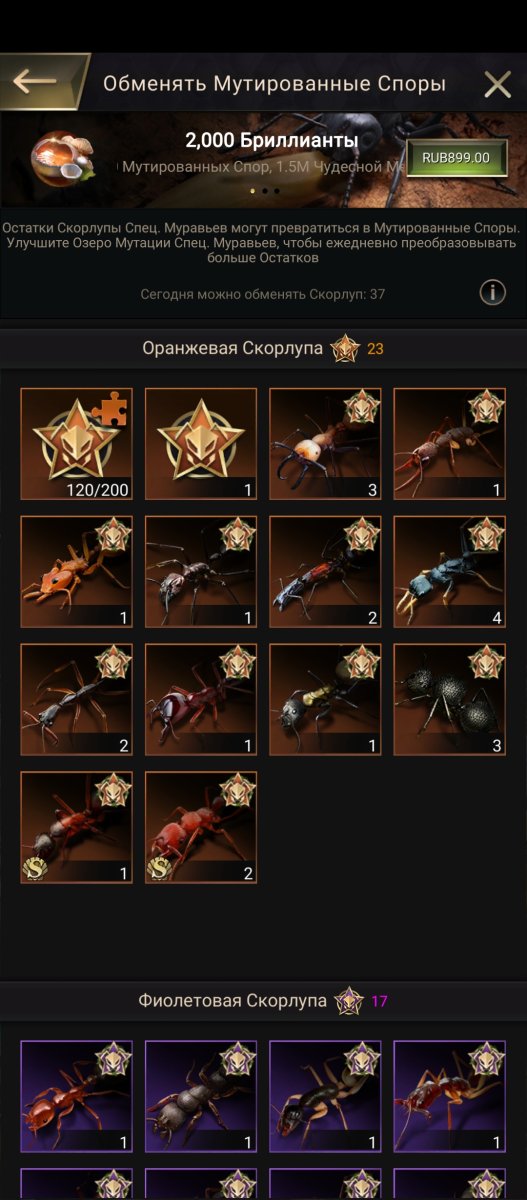The width and height of the screenshot is (527, 1200).
Task: Choose the dark red big-headed ant with count 1
Action: tap(201, 699)
